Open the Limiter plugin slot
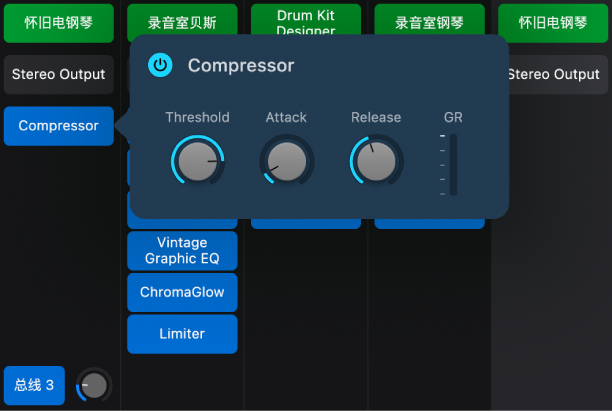612x412 pixels. tap(182, 334)
